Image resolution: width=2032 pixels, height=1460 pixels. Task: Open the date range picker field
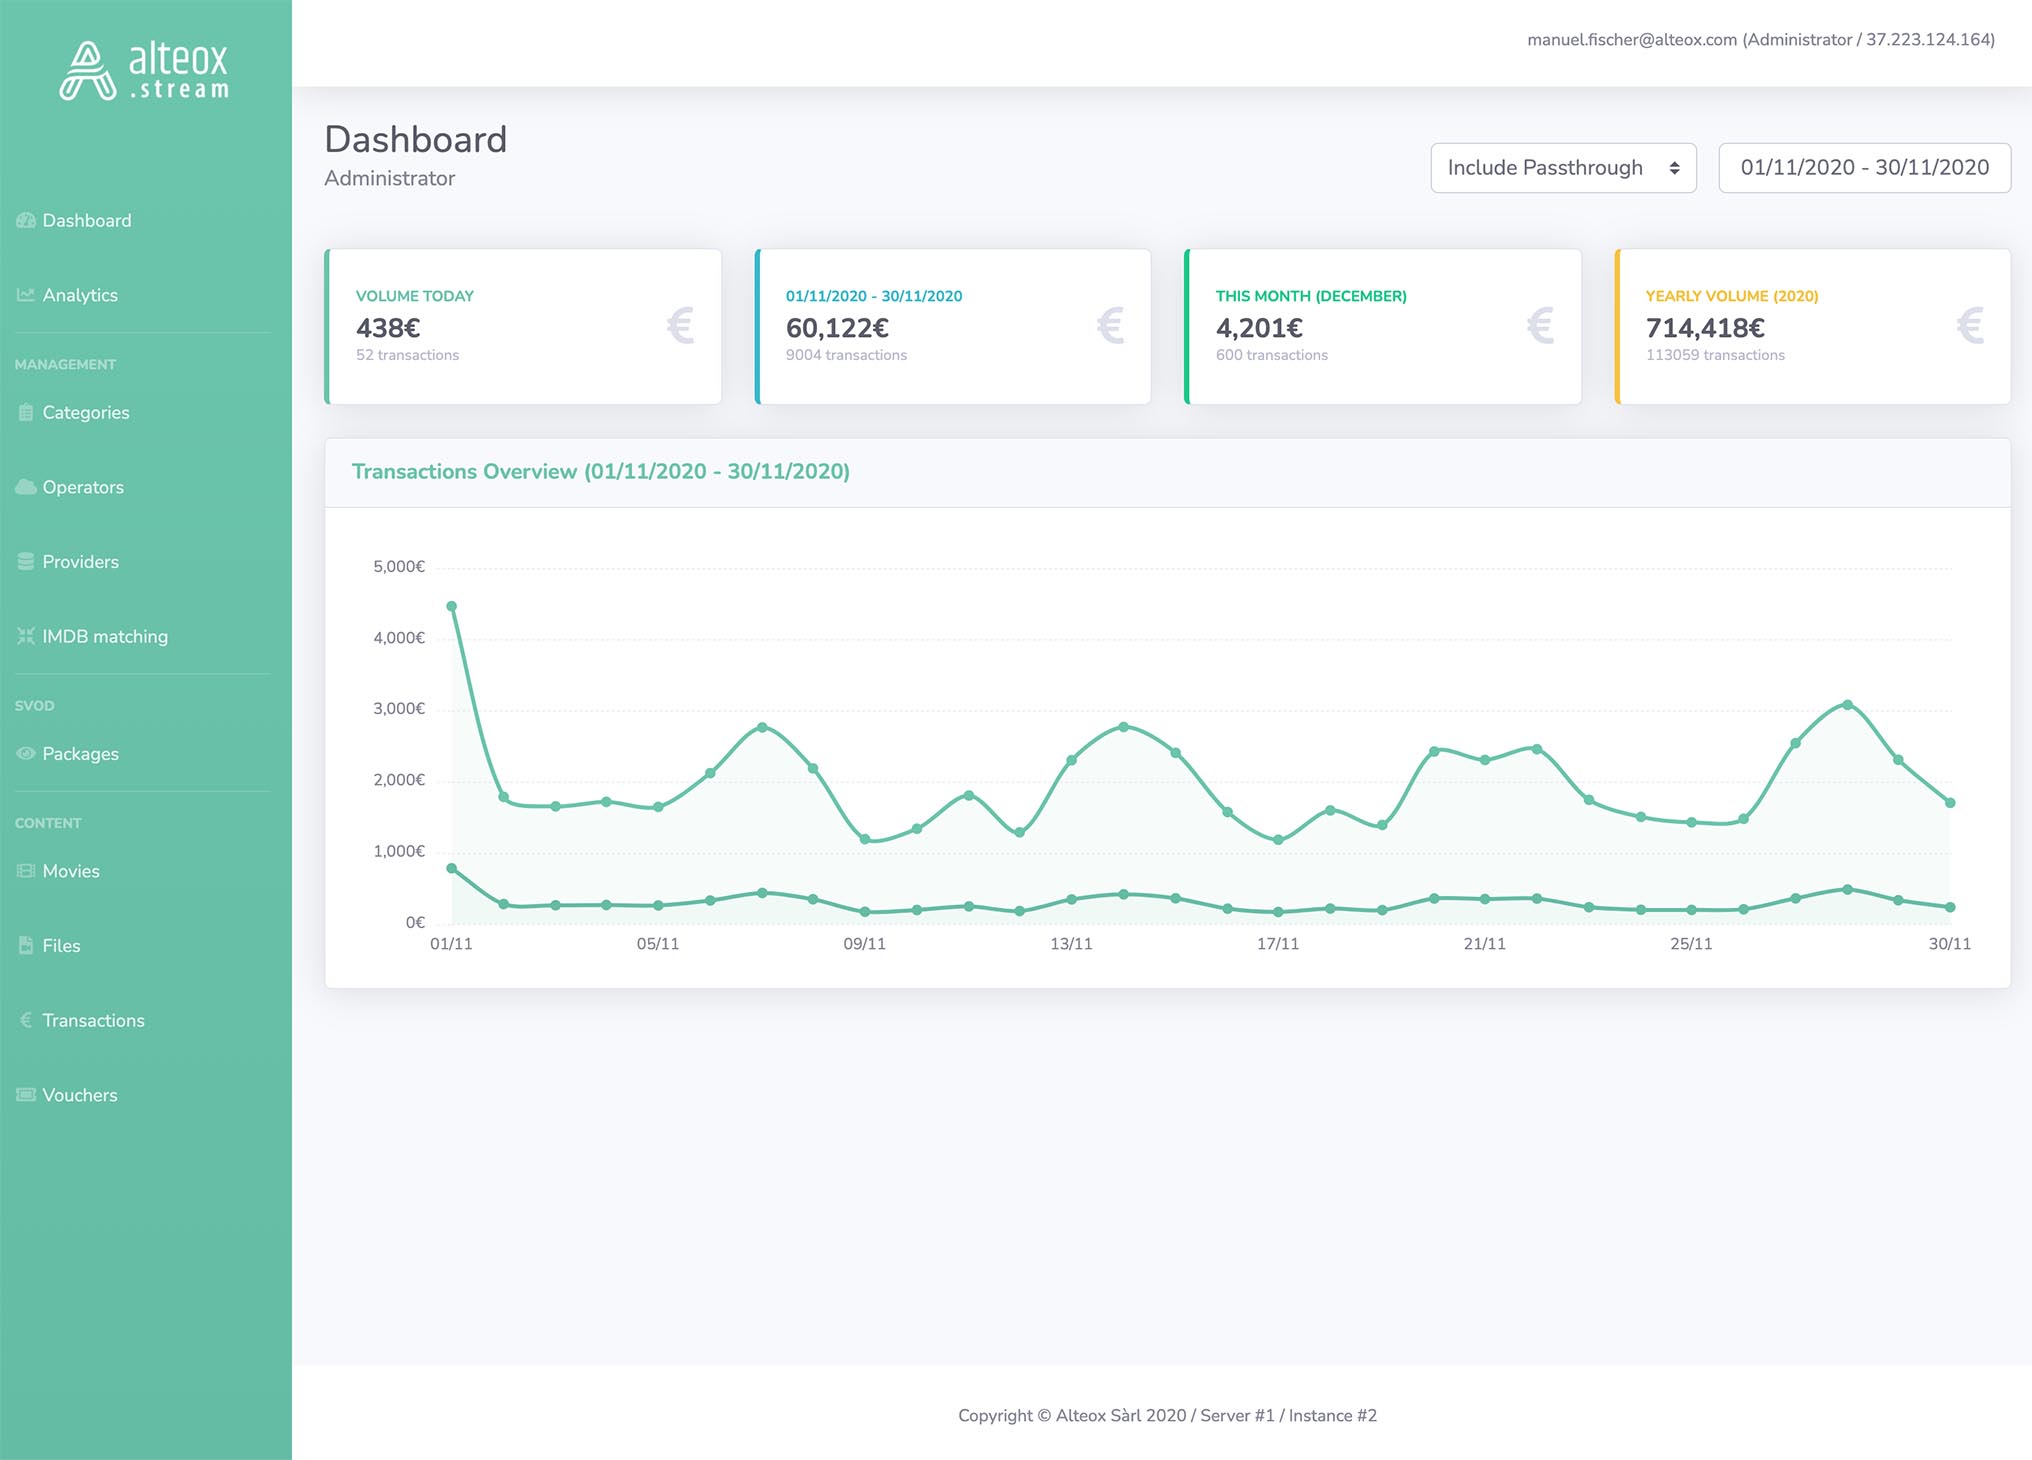pos(1864,168)
